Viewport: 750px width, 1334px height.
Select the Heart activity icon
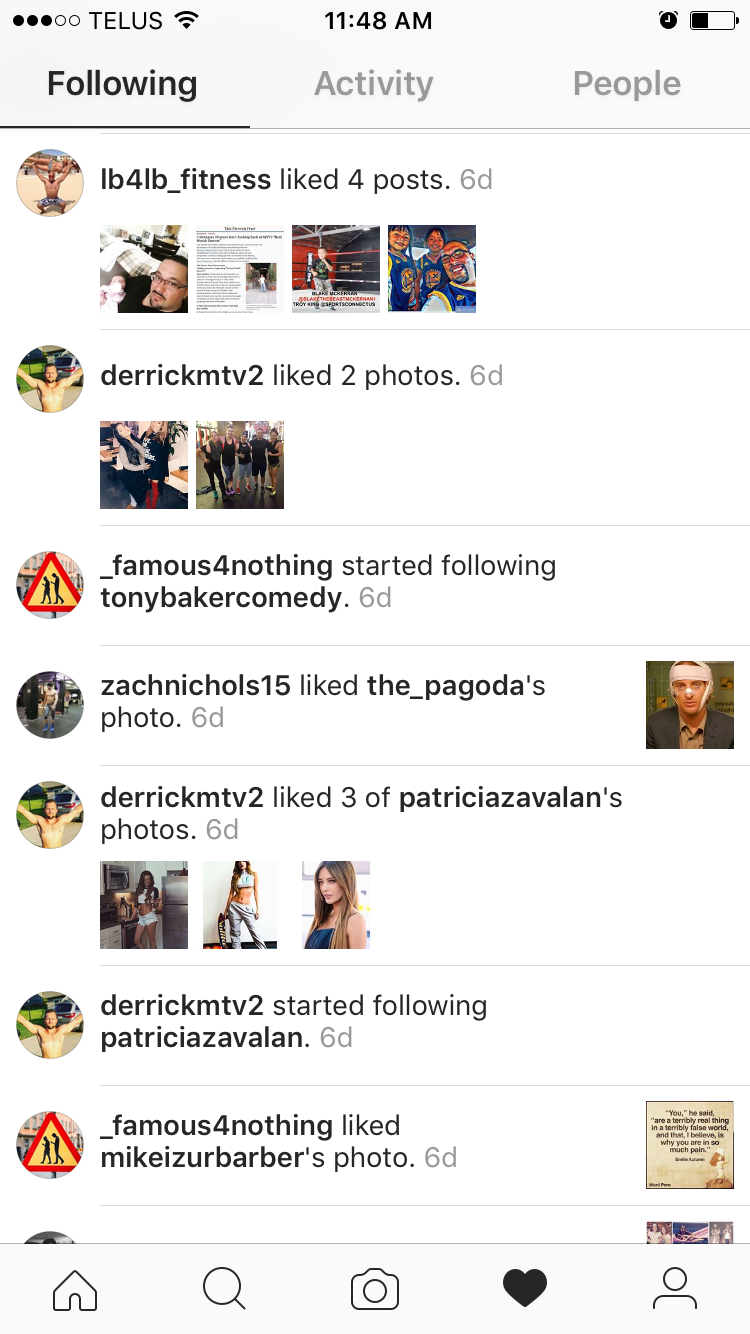tap(525, 1289)
